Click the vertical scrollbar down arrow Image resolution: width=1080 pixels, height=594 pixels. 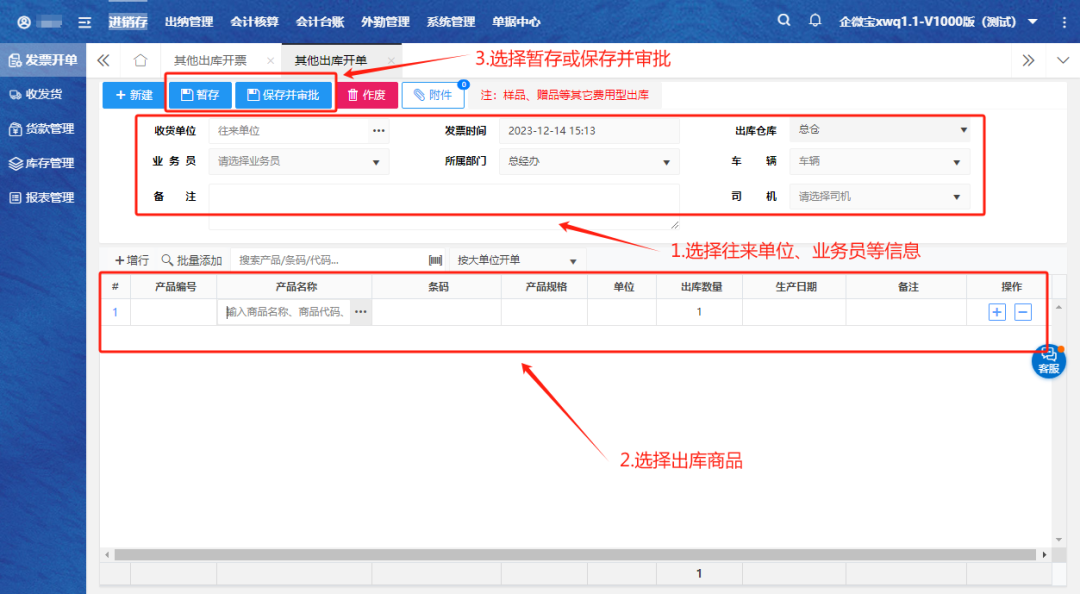pos(1059,540)
